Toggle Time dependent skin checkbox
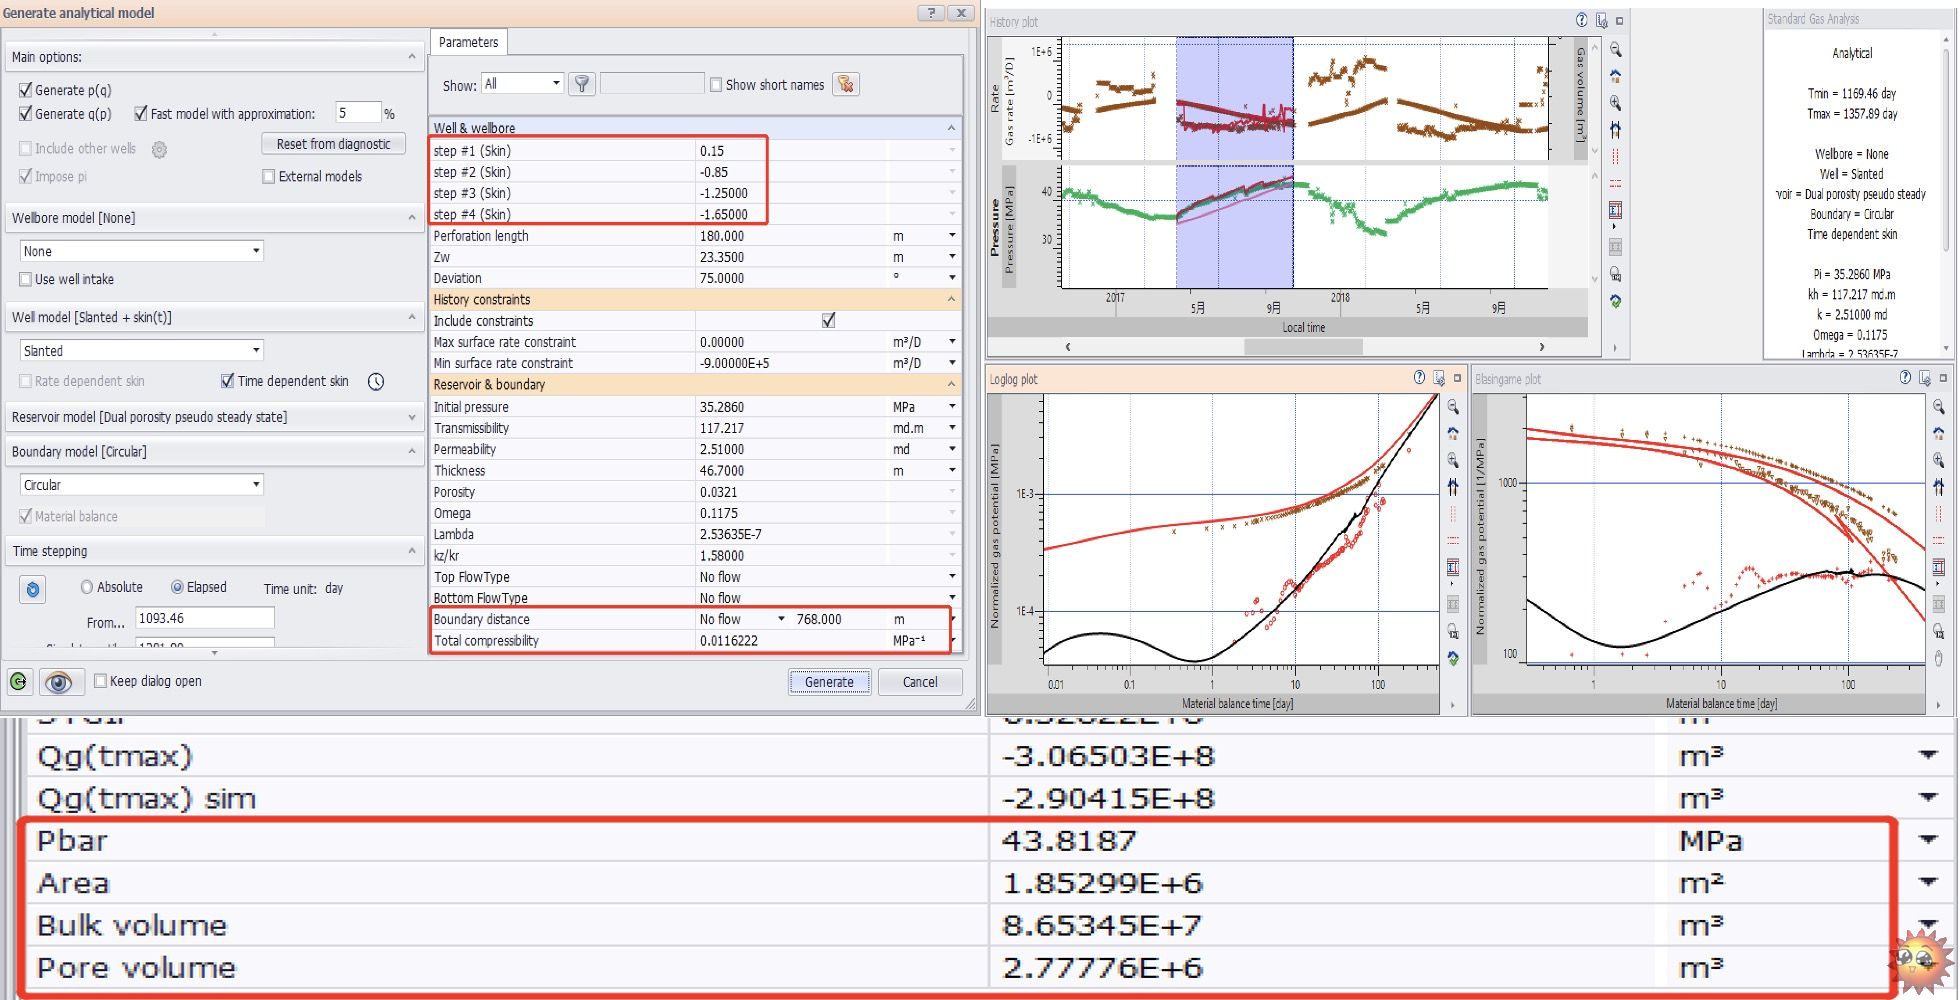 pos(227,381)
